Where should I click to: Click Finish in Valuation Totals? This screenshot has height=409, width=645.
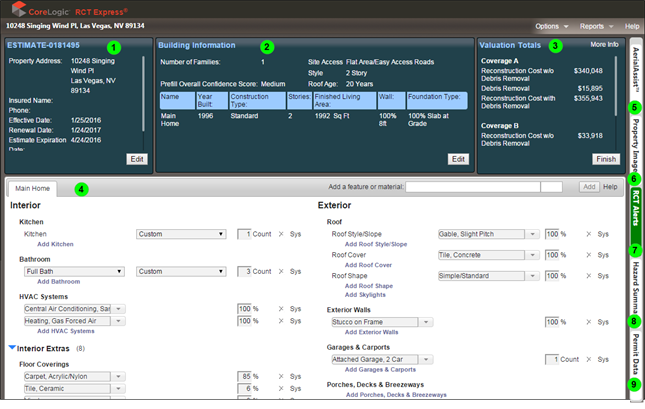pos(606,159)
